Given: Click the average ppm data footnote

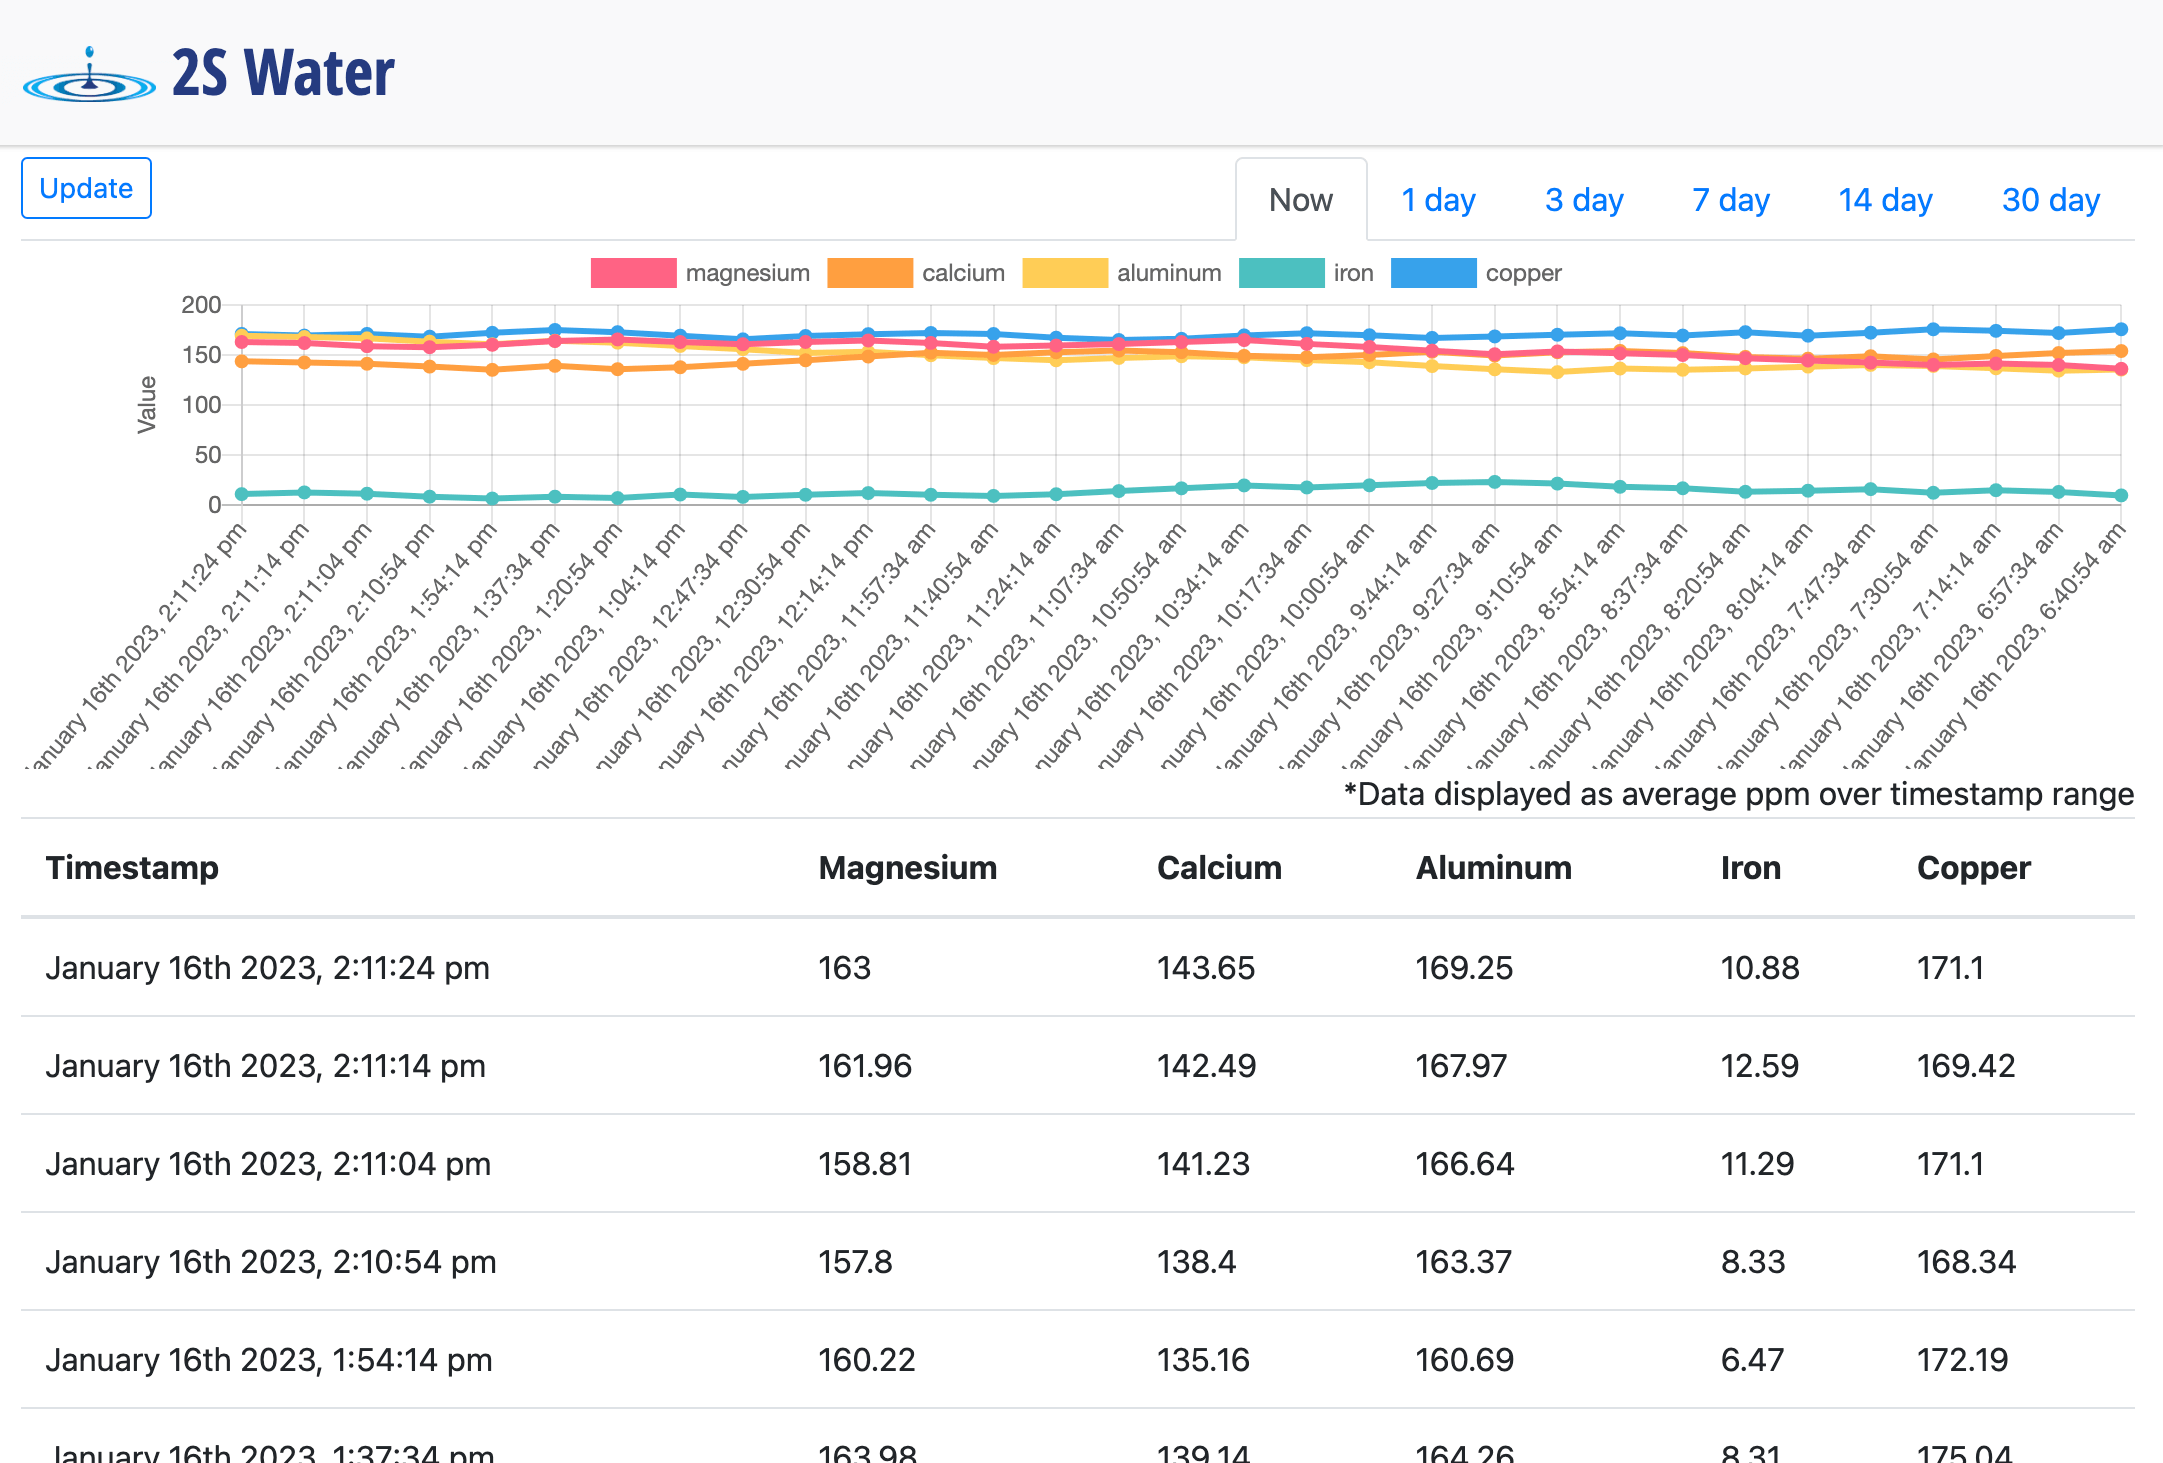Looking at the screenshot, I should (x=1739, y=794).
